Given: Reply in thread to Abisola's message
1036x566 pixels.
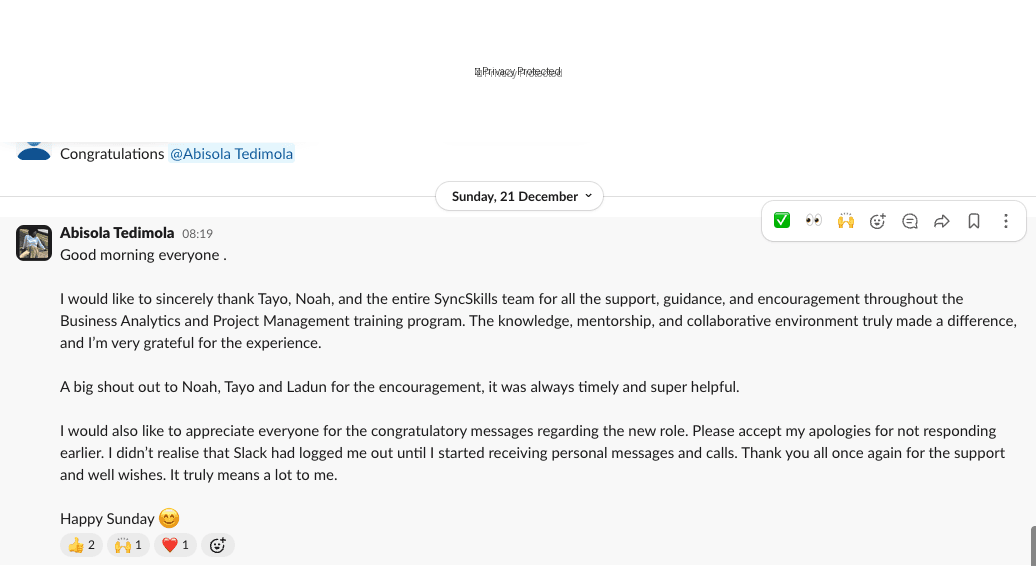Looking at the screenshot, I should click(910, 221).
